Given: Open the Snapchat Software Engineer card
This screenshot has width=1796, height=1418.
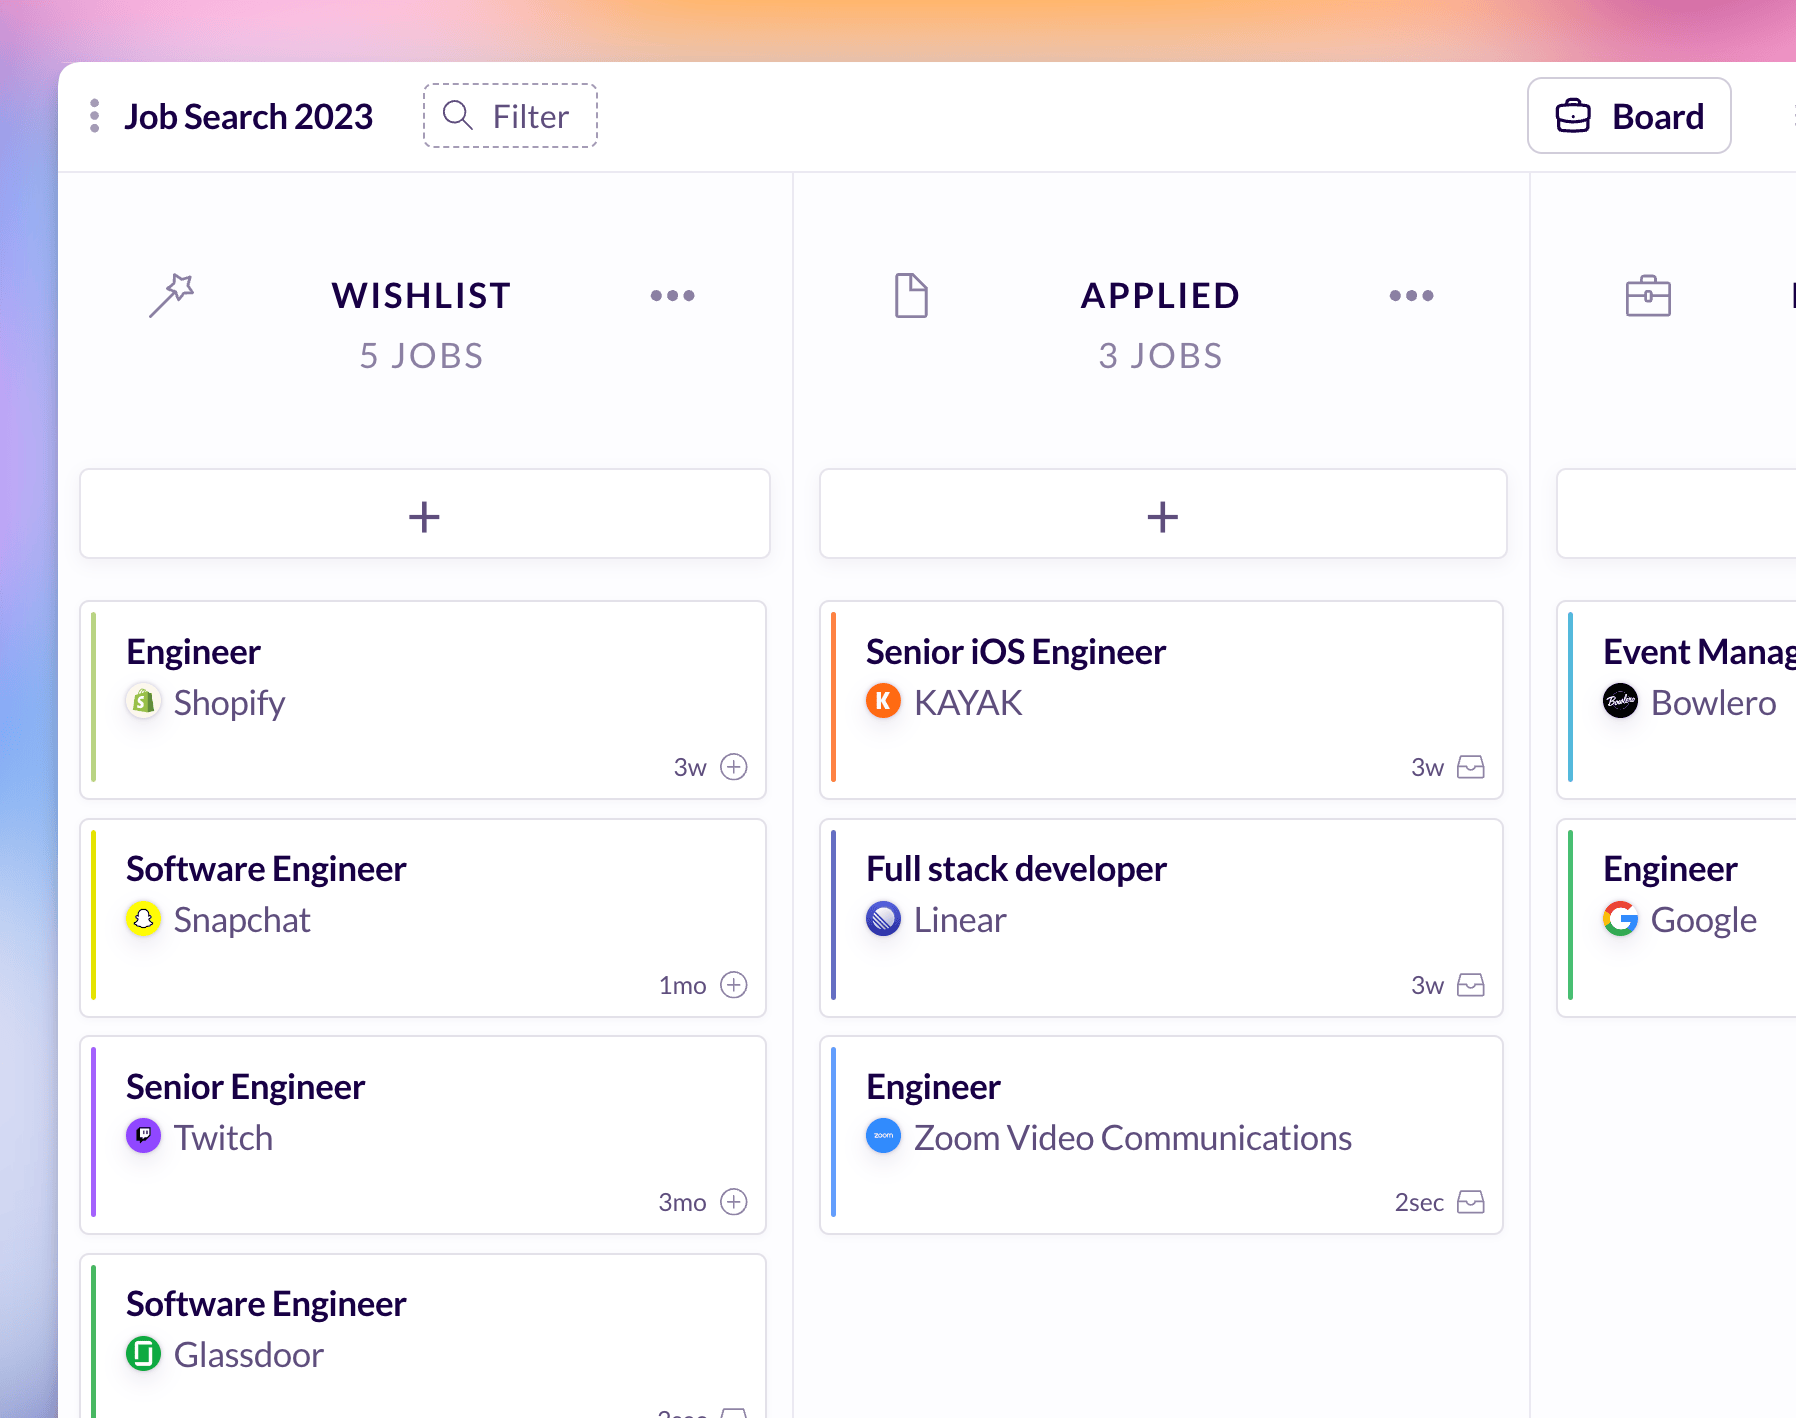Looking at the screenshot, I should (423, 918).
